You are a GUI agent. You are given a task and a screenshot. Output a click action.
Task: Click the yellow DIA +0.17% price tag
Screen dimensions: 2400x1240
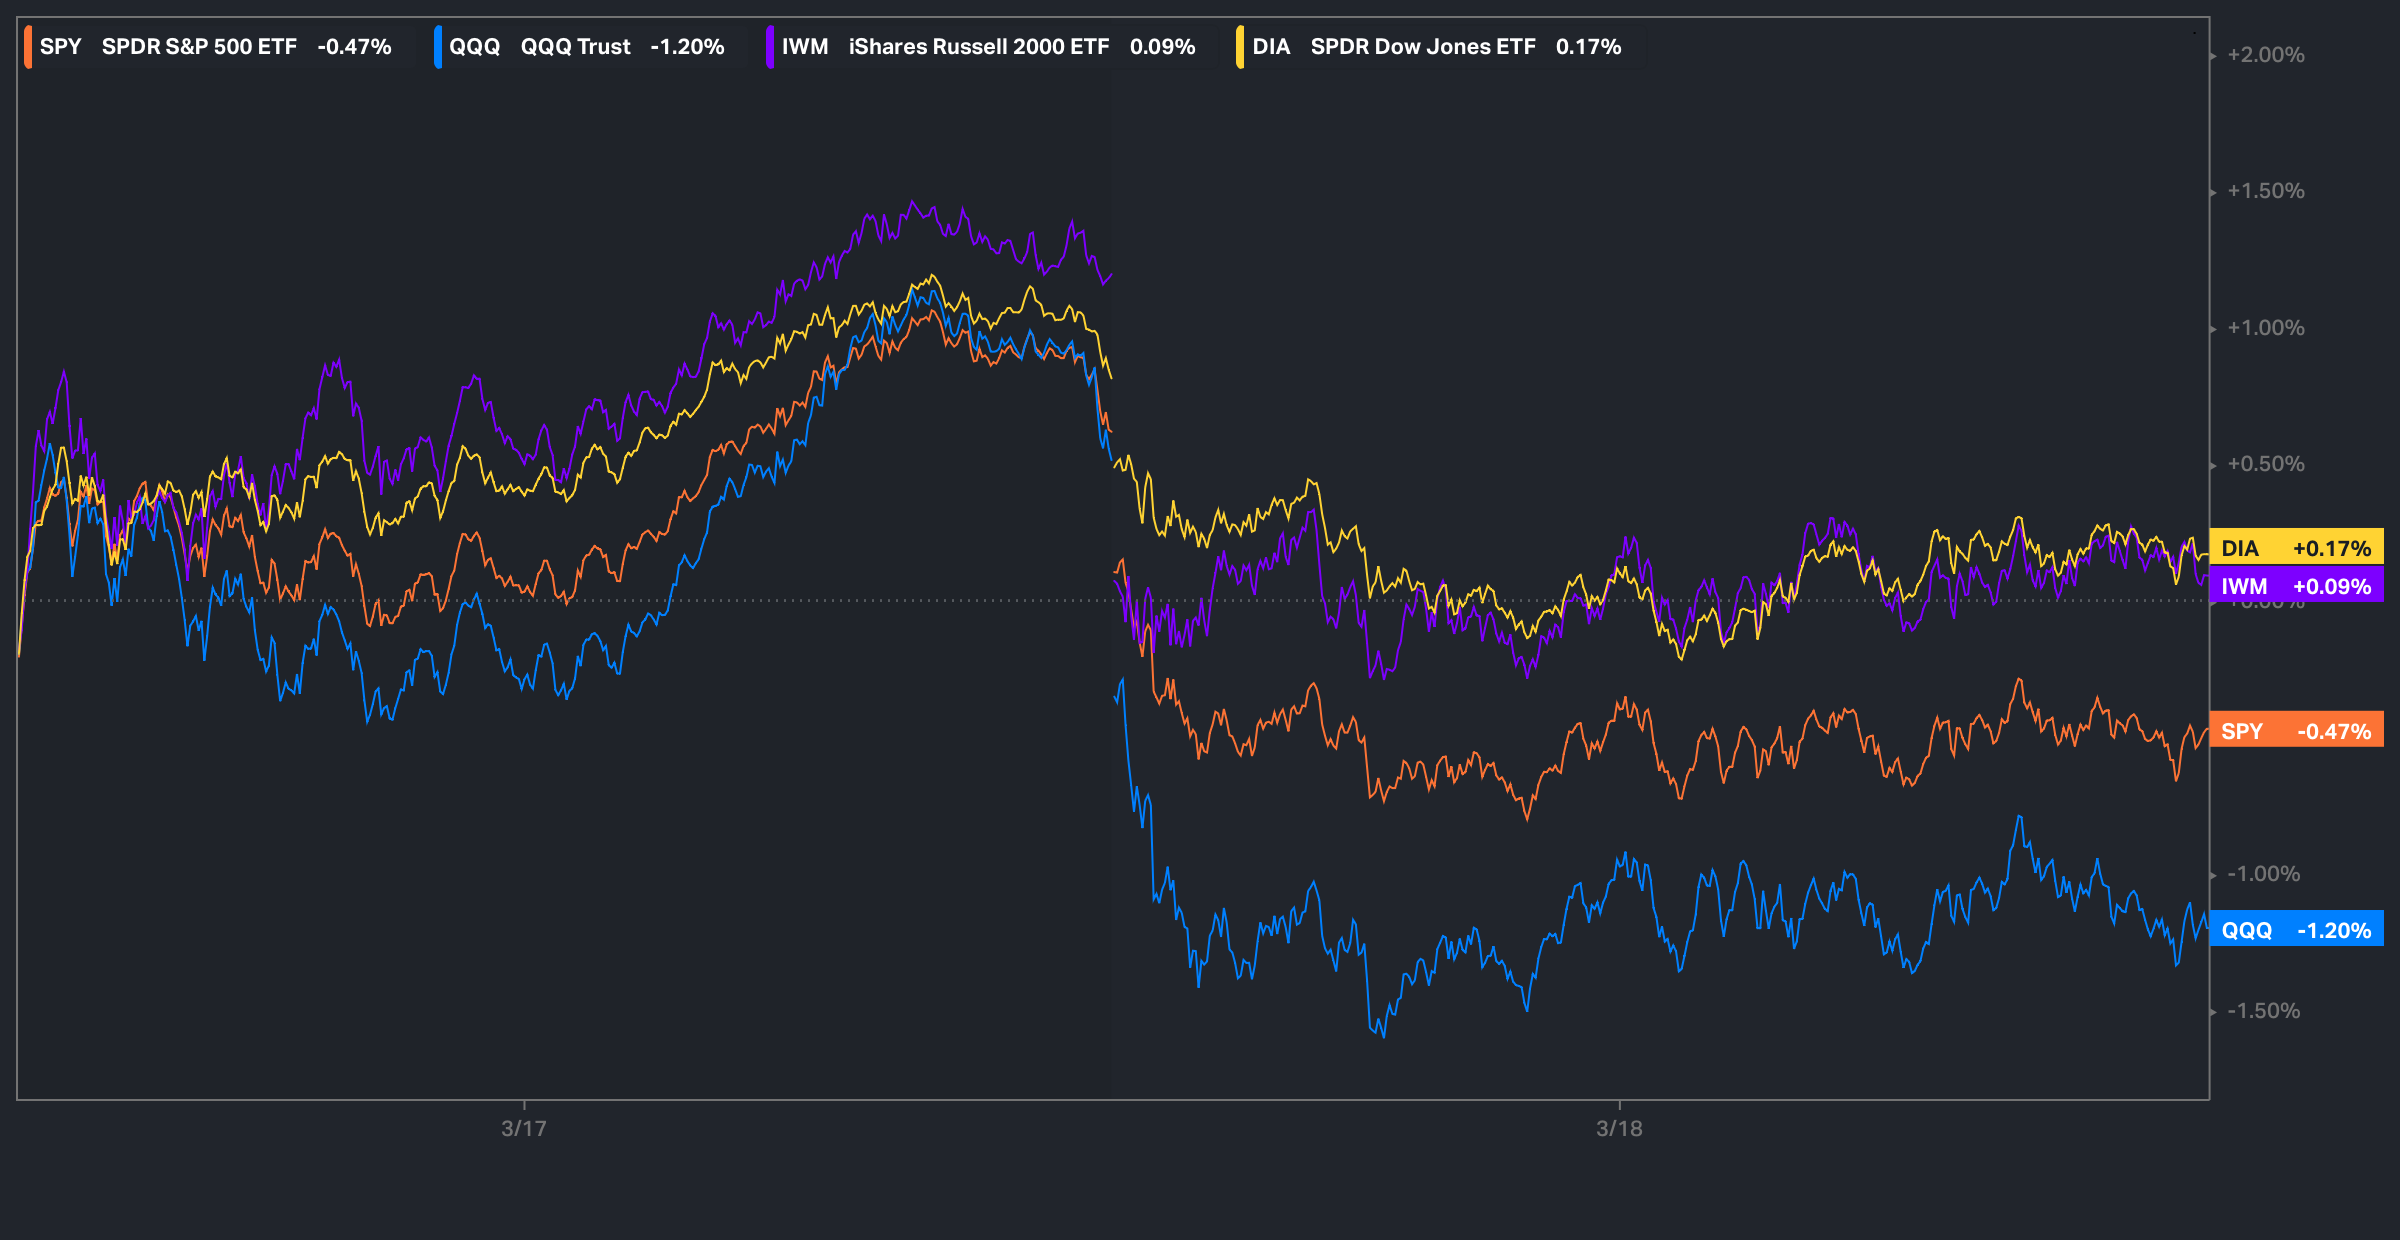point(2296,548)
